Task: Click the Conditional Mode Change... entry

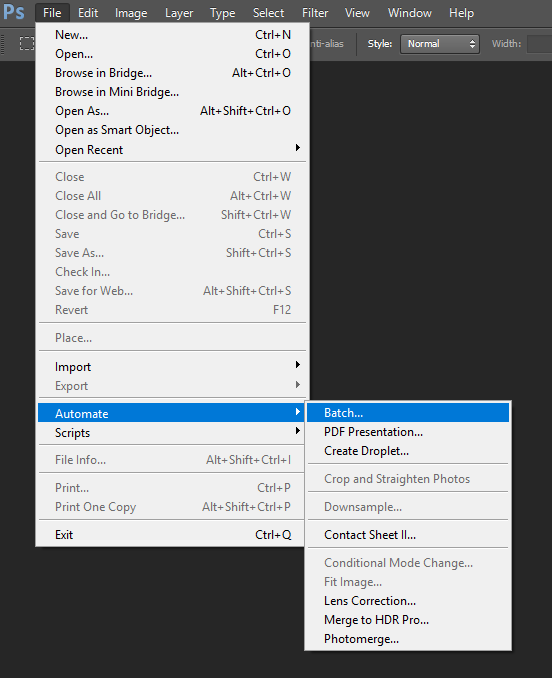Action: coord(408,563)
